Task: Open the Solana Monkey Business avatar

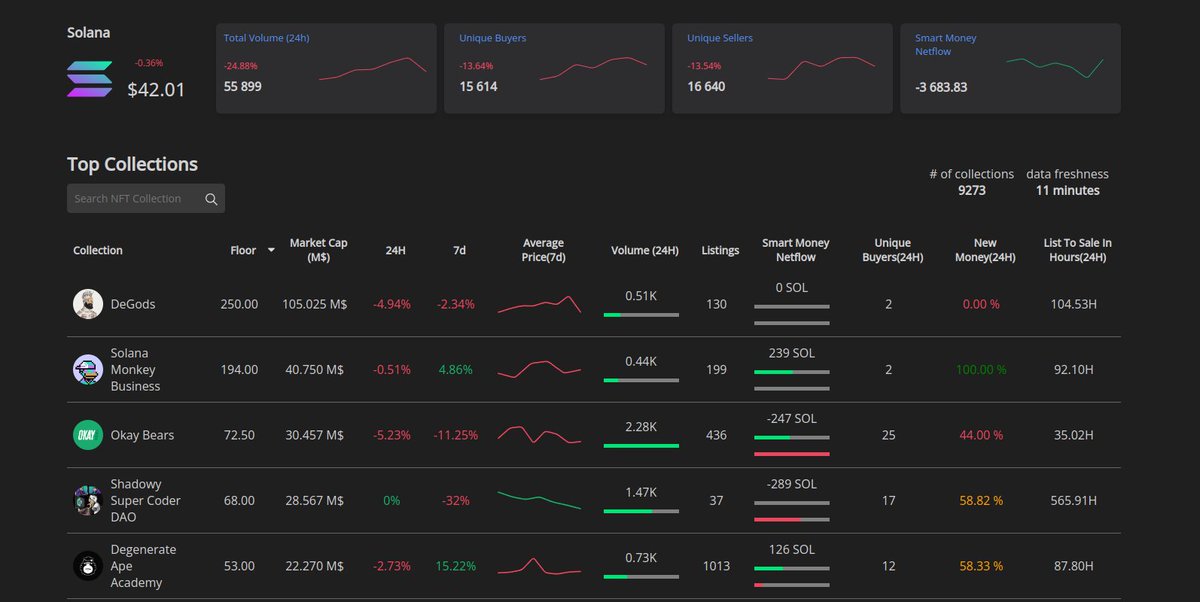Action: [x=88, y=370]
